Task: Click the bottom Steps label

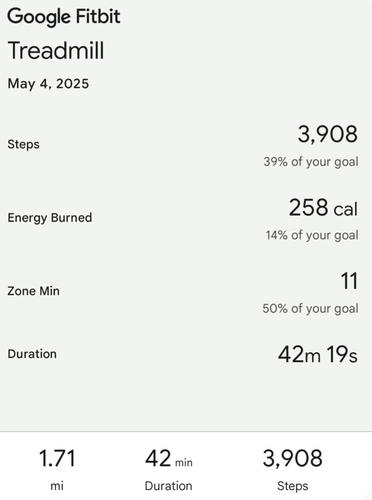Action: (x=293, y=486)
